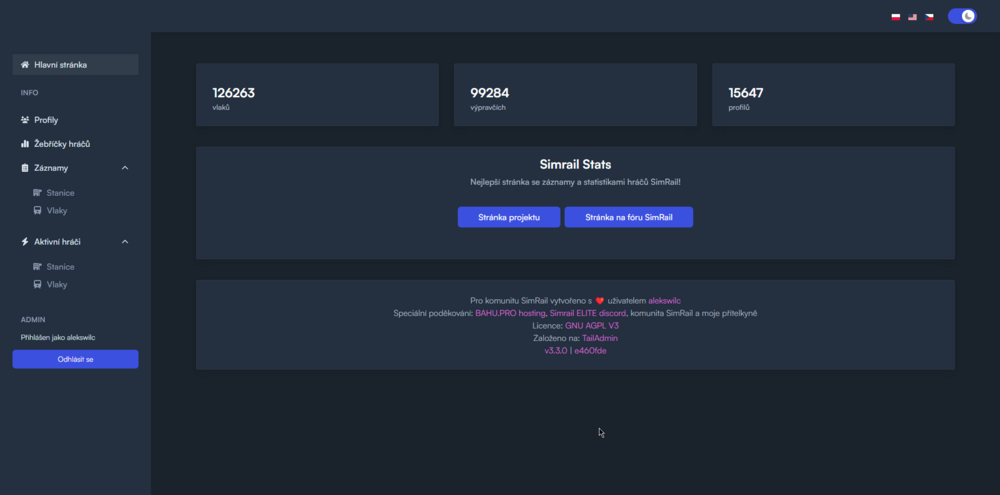Click the clipboard icon beside Záznamy
Image resolution: width=1000 pixels, height=495 pixels.
[x=25, y=168]
